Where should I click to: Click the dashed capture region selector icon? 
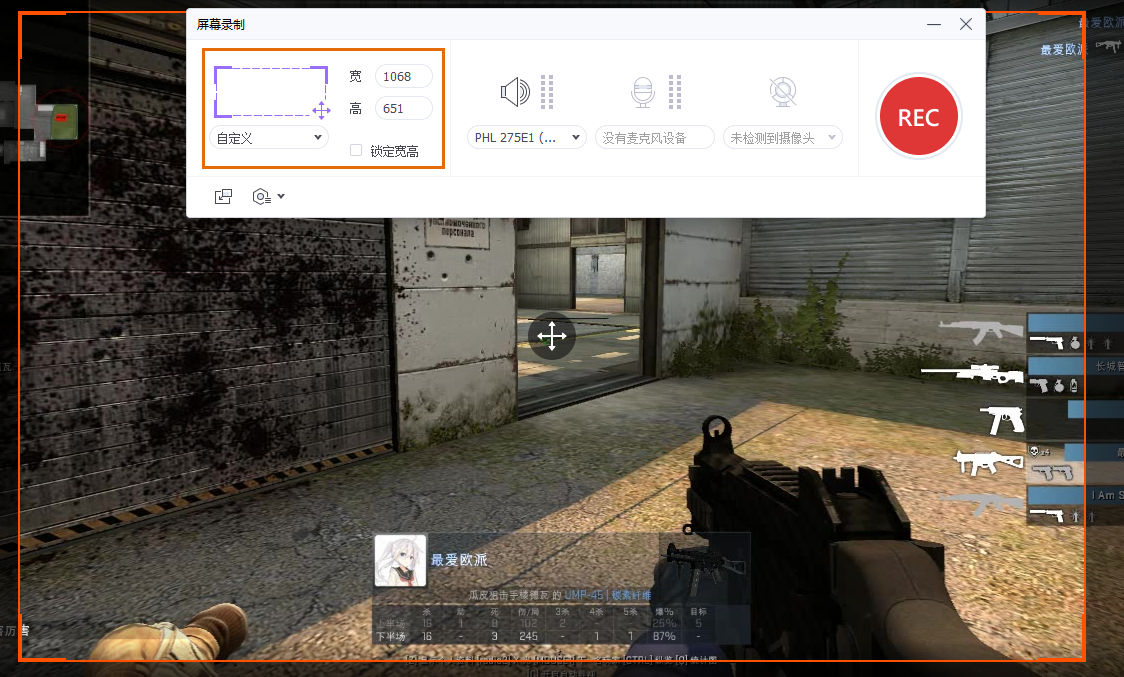pyautogui.click(x=272, y=92)
